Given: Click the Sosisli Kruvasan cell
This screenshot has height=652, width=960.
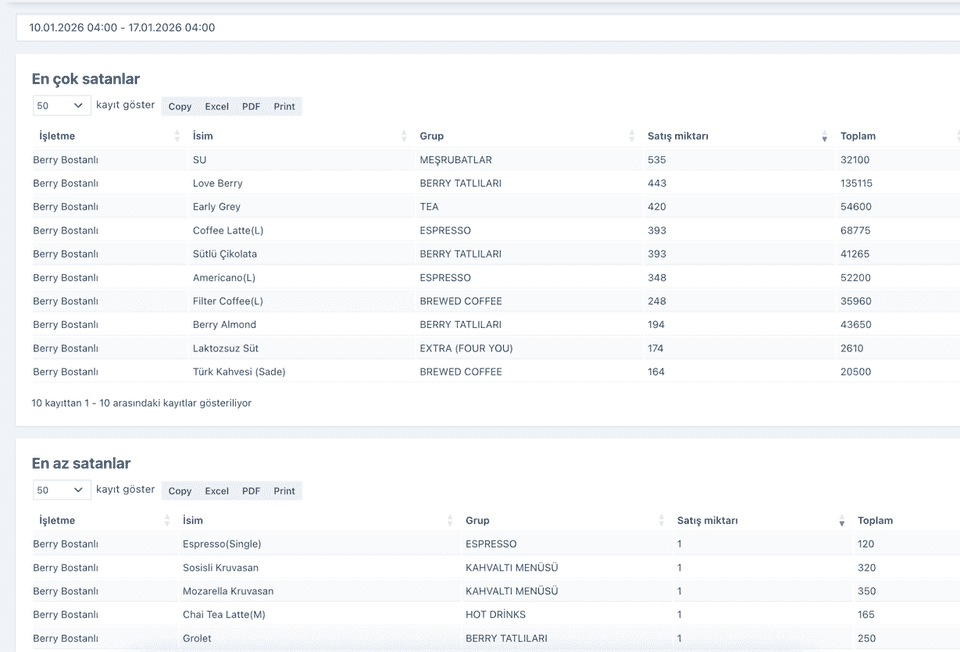Looking at the screenshot, I should 220,568.
